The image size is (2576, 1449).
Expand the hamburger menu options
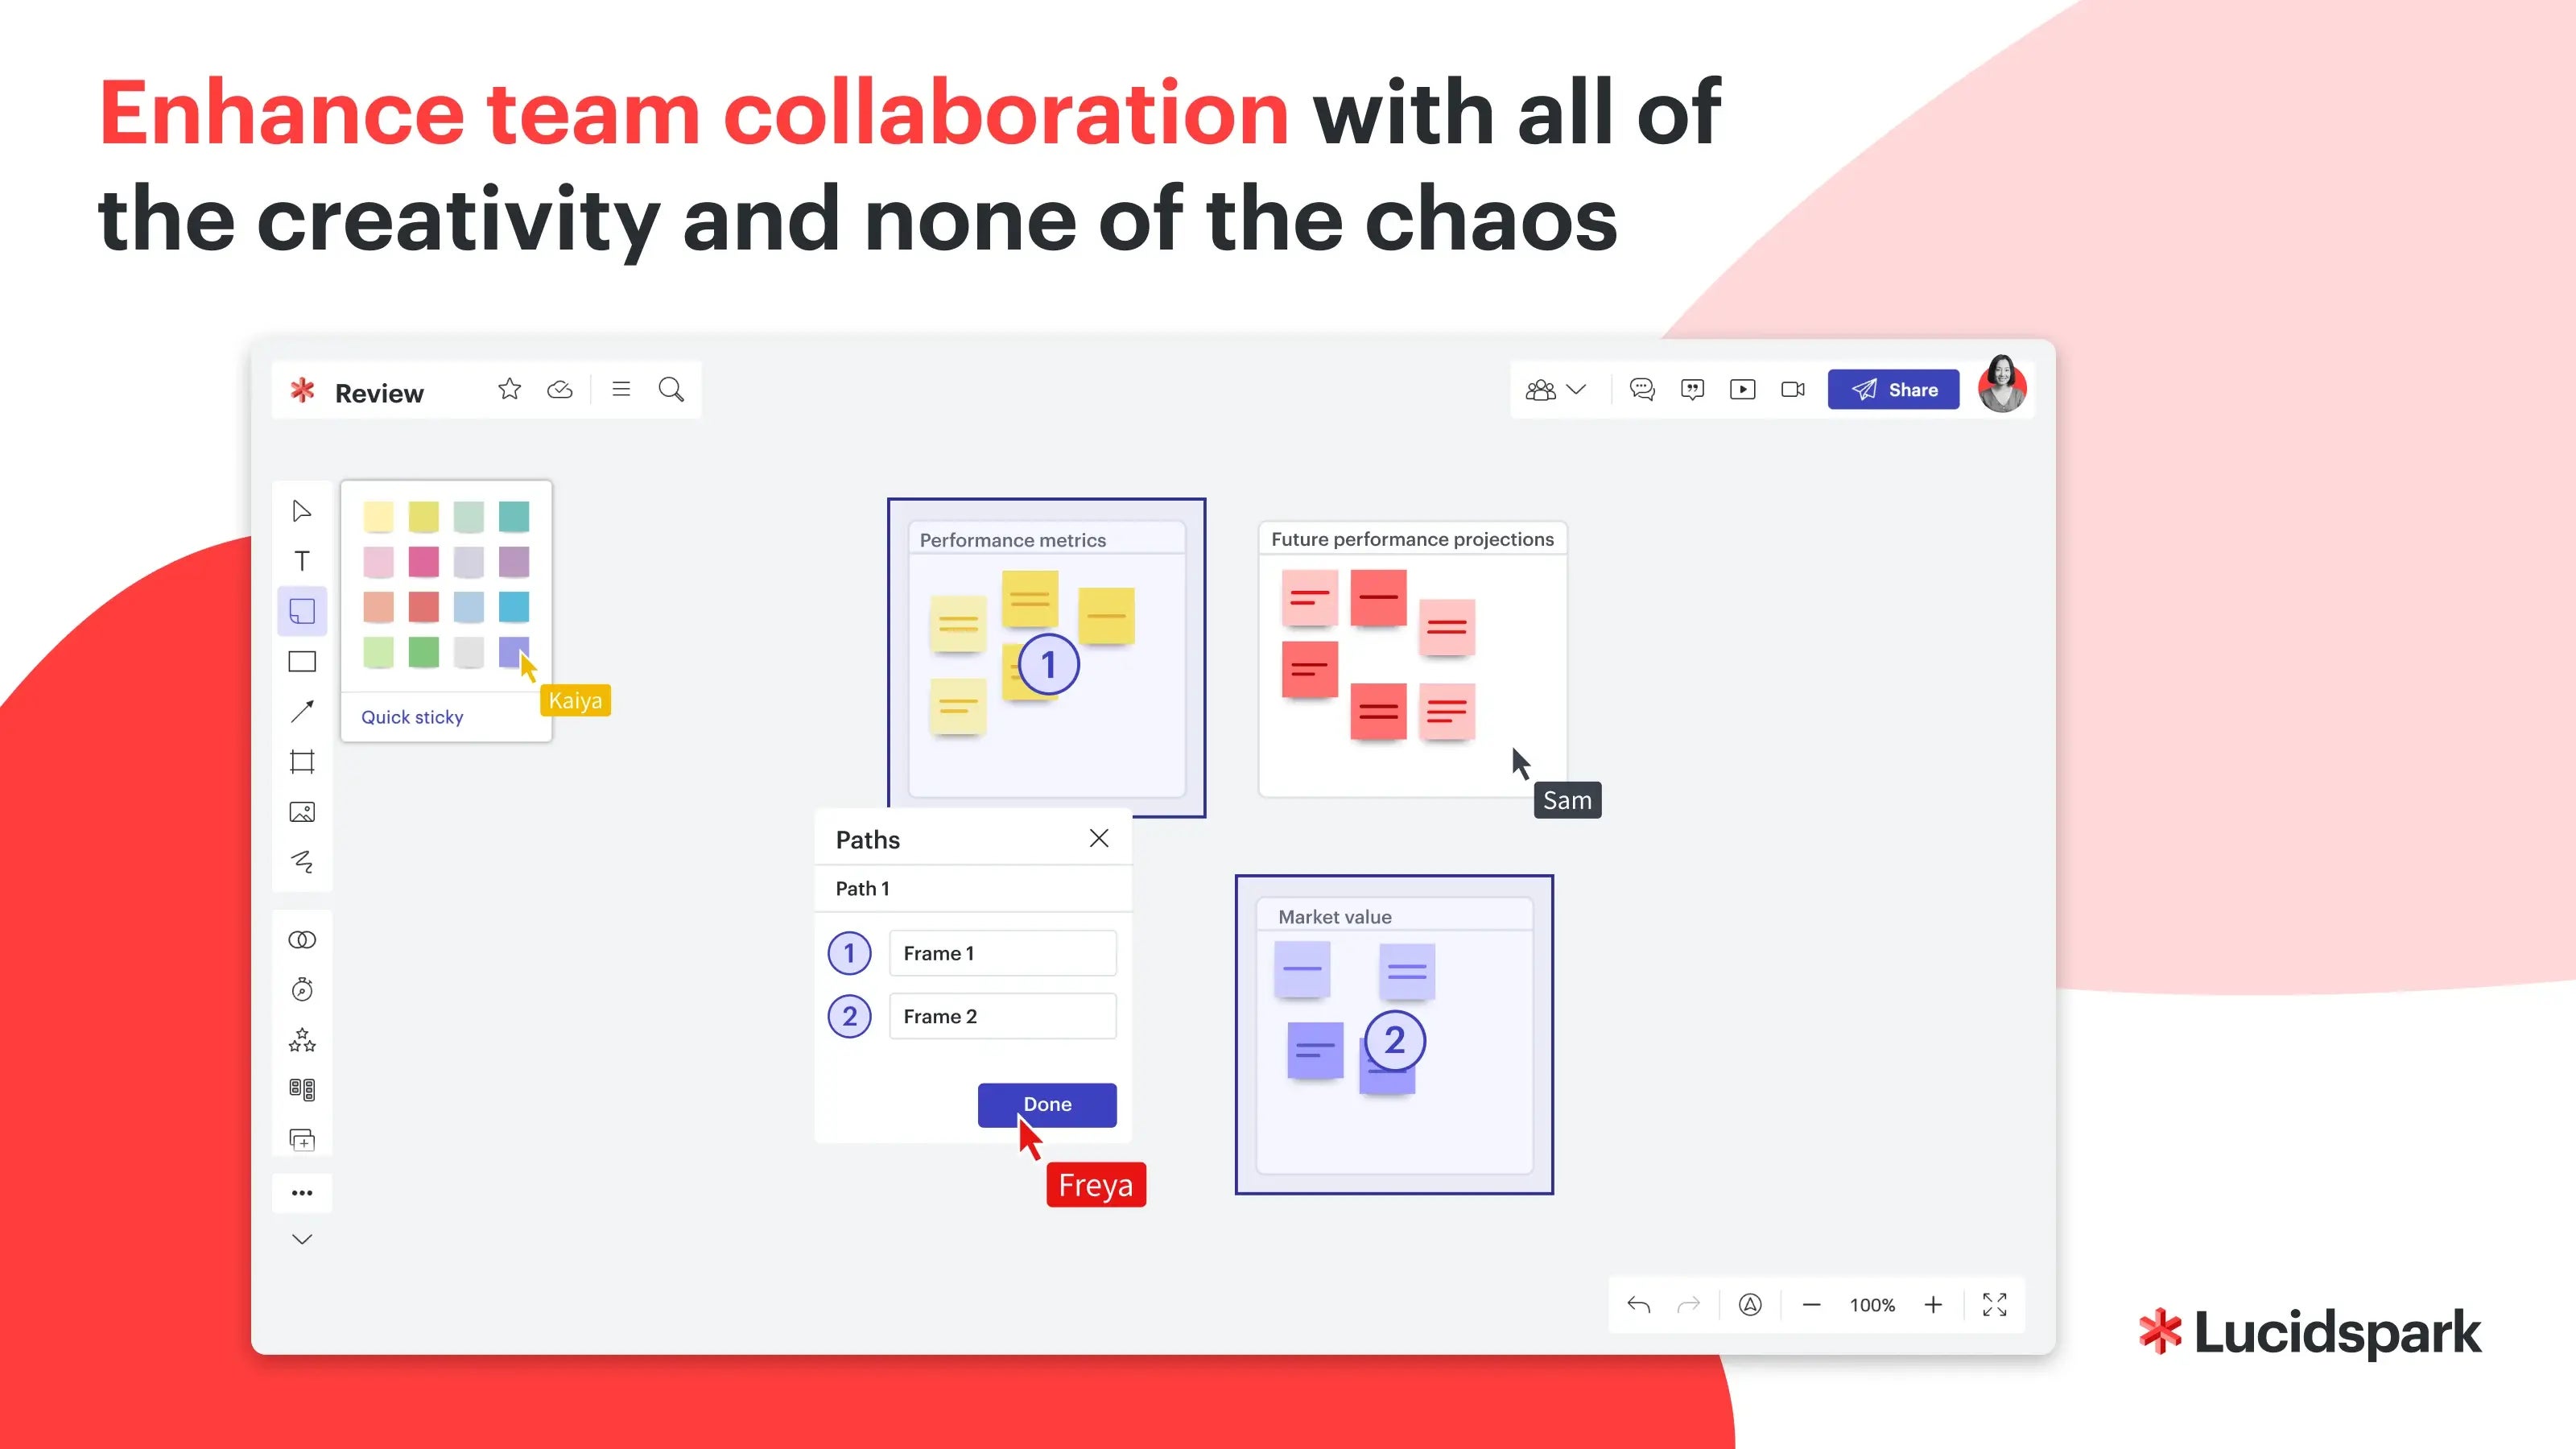coord(621,390)
